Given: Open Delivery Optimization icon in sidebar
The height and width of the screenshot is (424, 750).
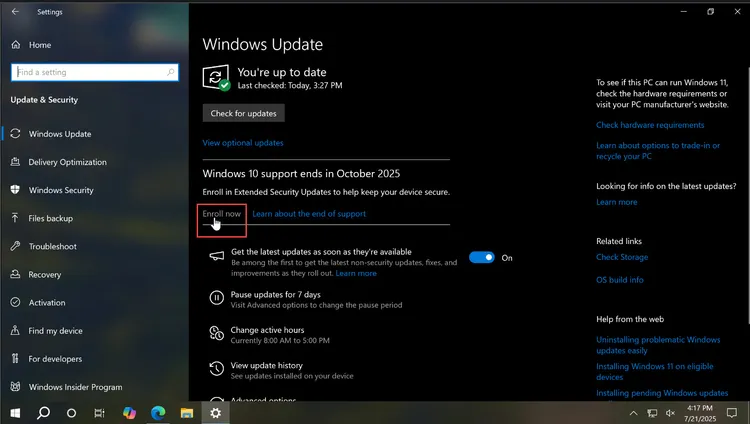Looking at the screenshot, I should [x=15, y=162].
